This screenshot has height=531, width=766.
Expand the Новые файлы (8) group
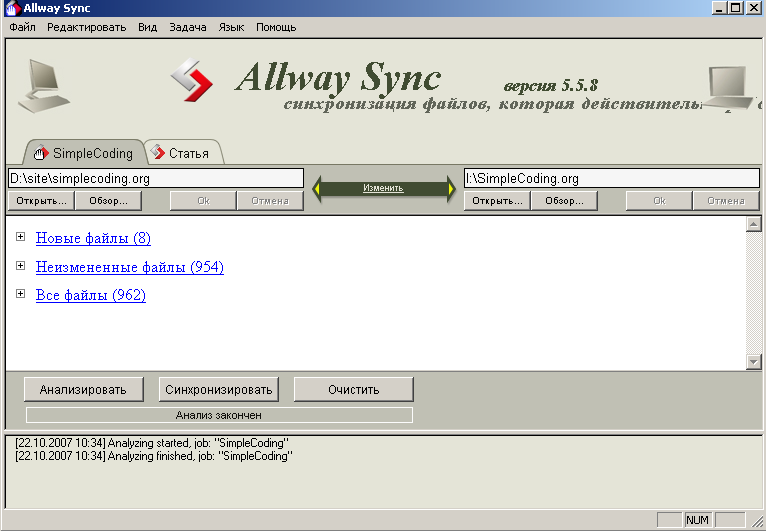(20, 237)
